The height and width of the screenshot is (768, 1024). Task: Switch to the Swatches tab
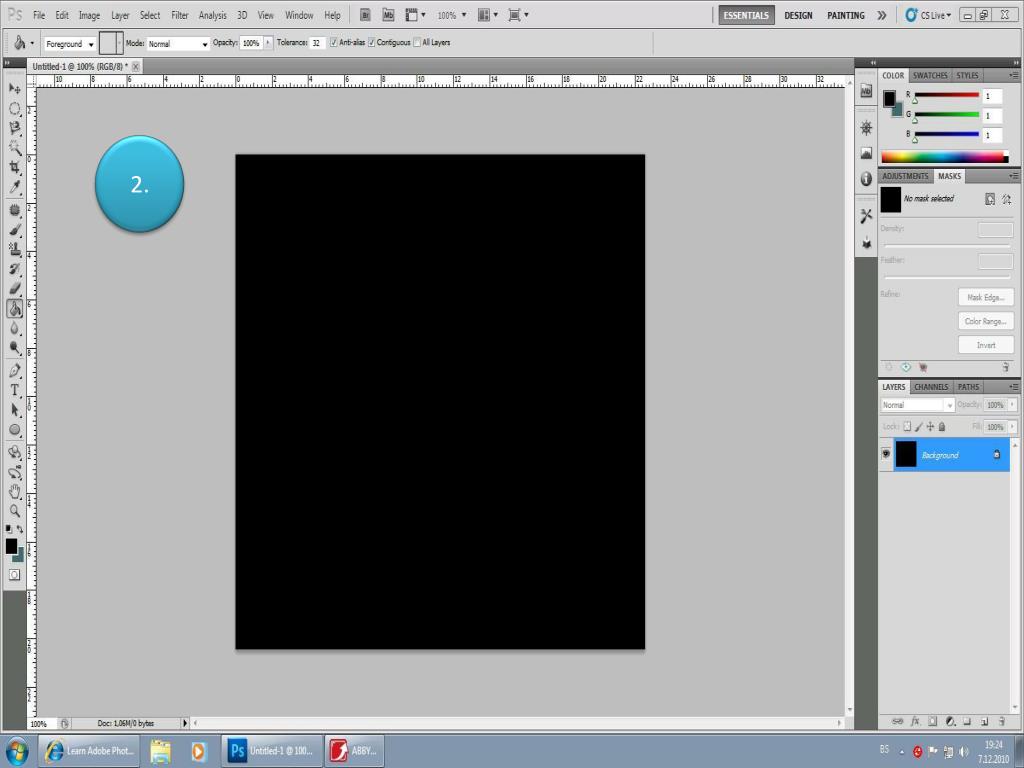pos(930,75)
